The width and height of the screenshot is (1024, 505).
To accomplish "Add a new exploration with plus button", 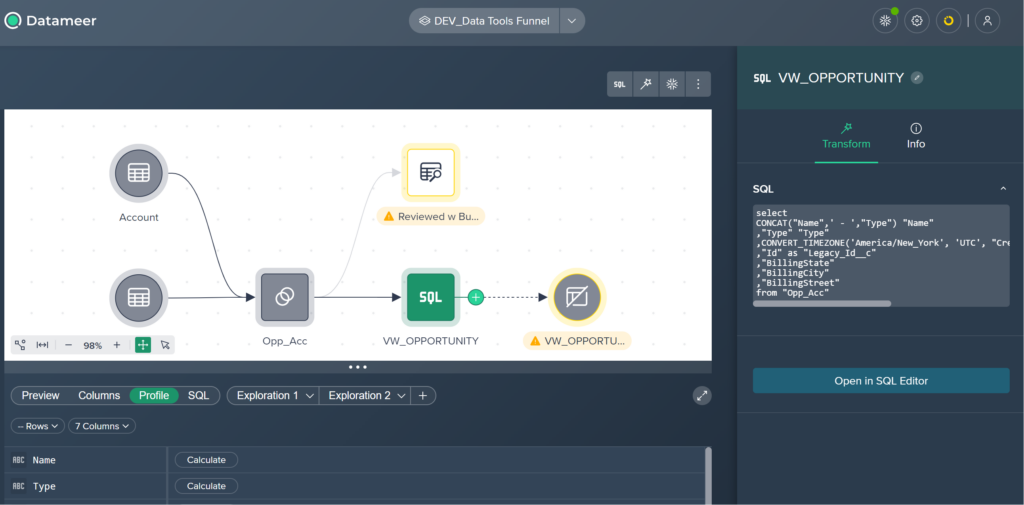I will coord(423,395).
